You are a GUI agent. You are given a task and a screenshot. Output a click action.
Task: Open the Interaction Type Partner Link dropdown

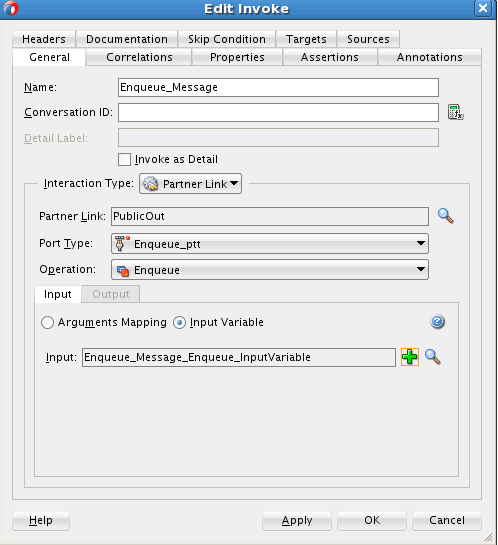[190, 184]
